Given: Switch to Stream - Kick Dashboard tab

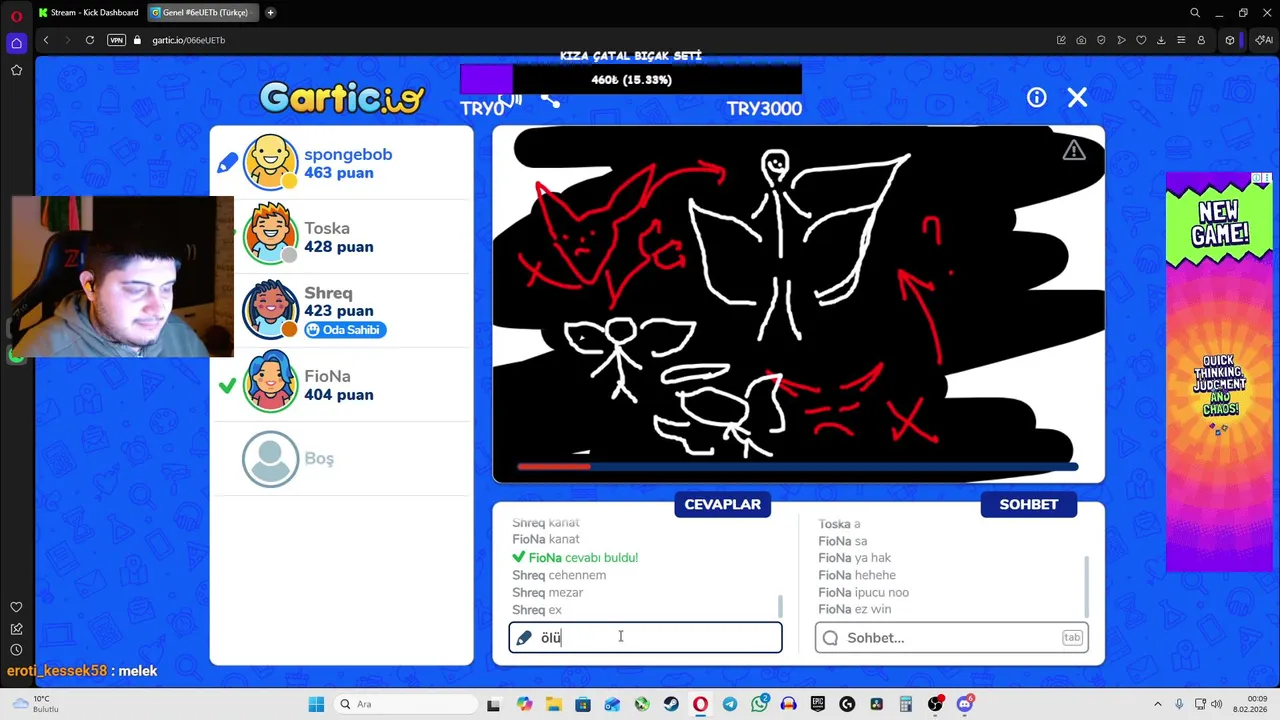Looking at the screenshot, I should (x=90, y=13).
